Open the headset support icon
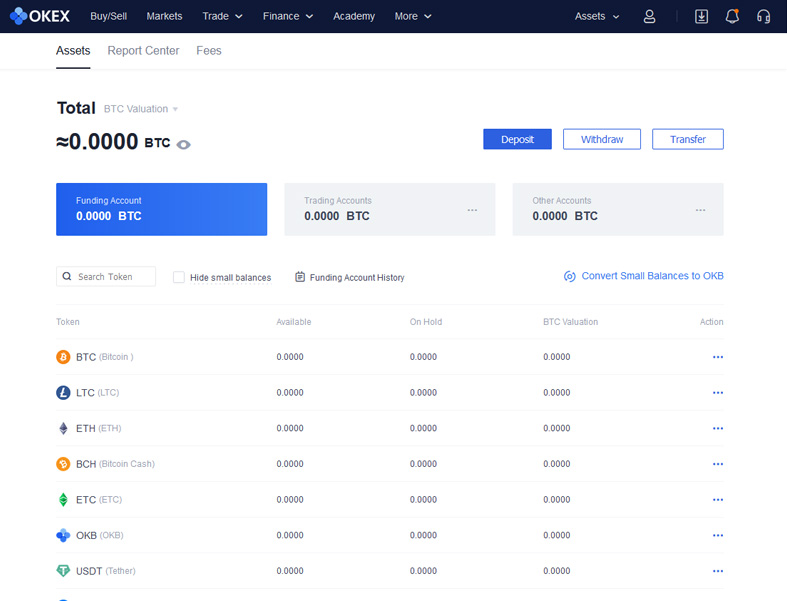The width and height of the screenshot is (787, 601). point(763,17)
